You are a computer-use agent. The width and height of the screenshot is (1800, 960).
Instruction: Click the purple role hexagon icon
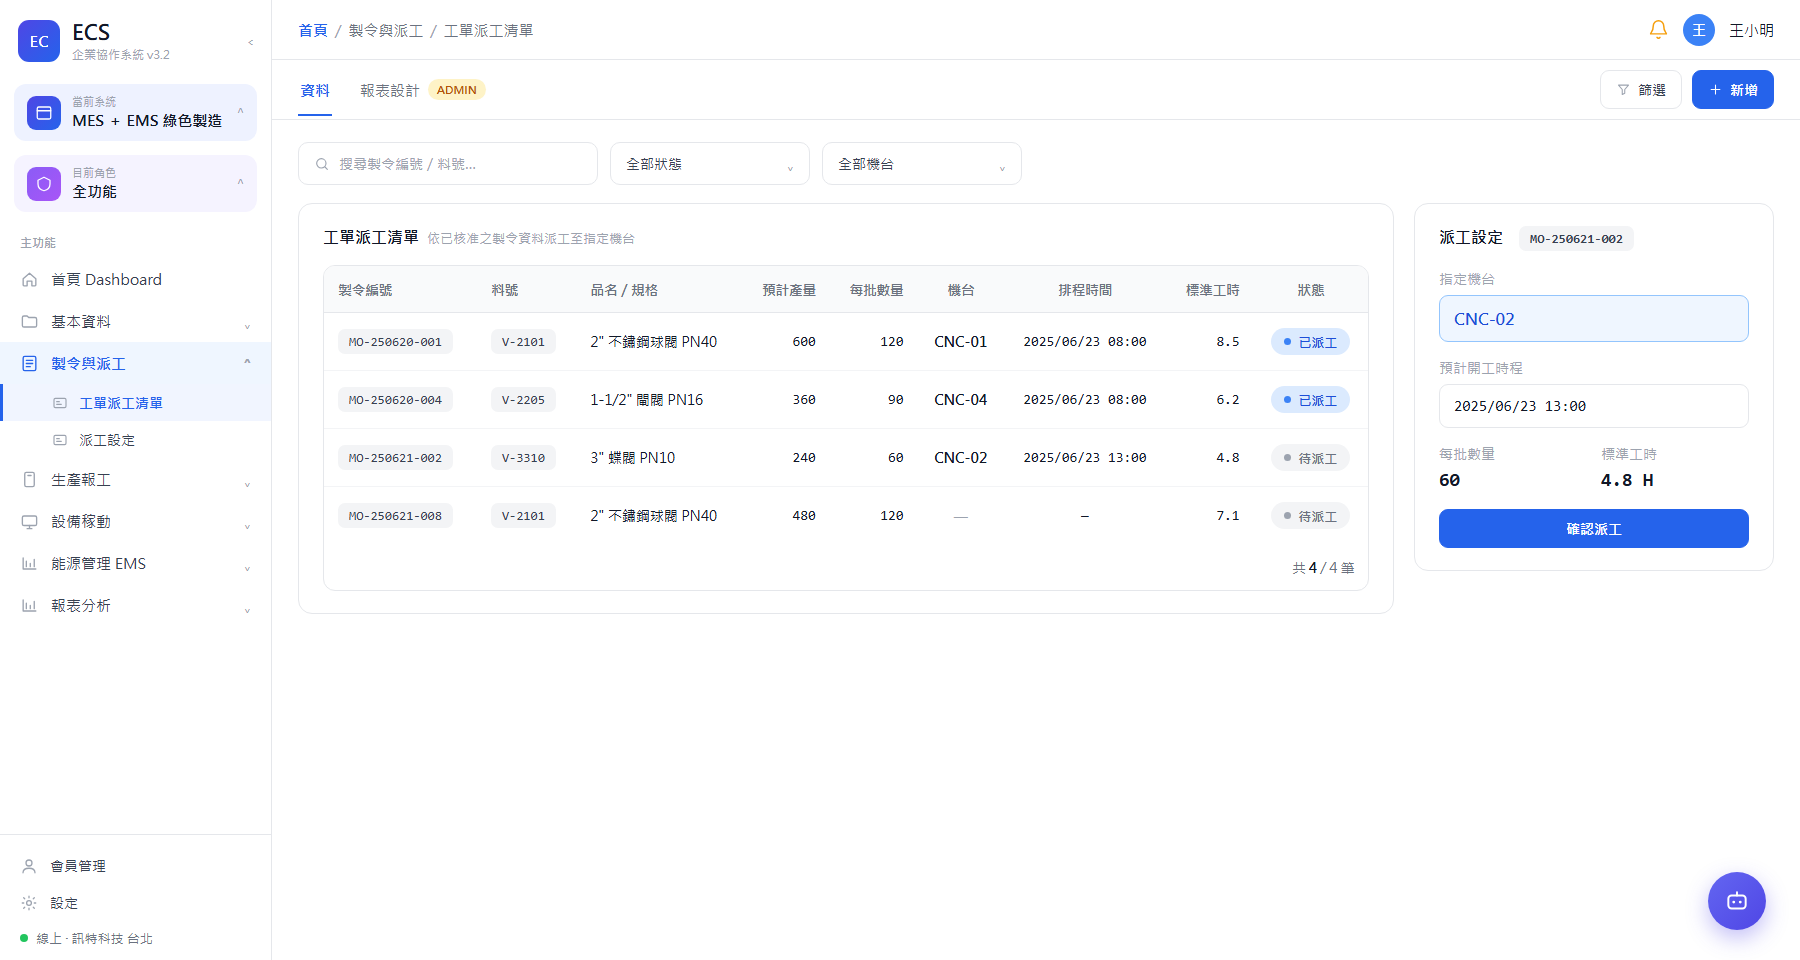(44, 184)
